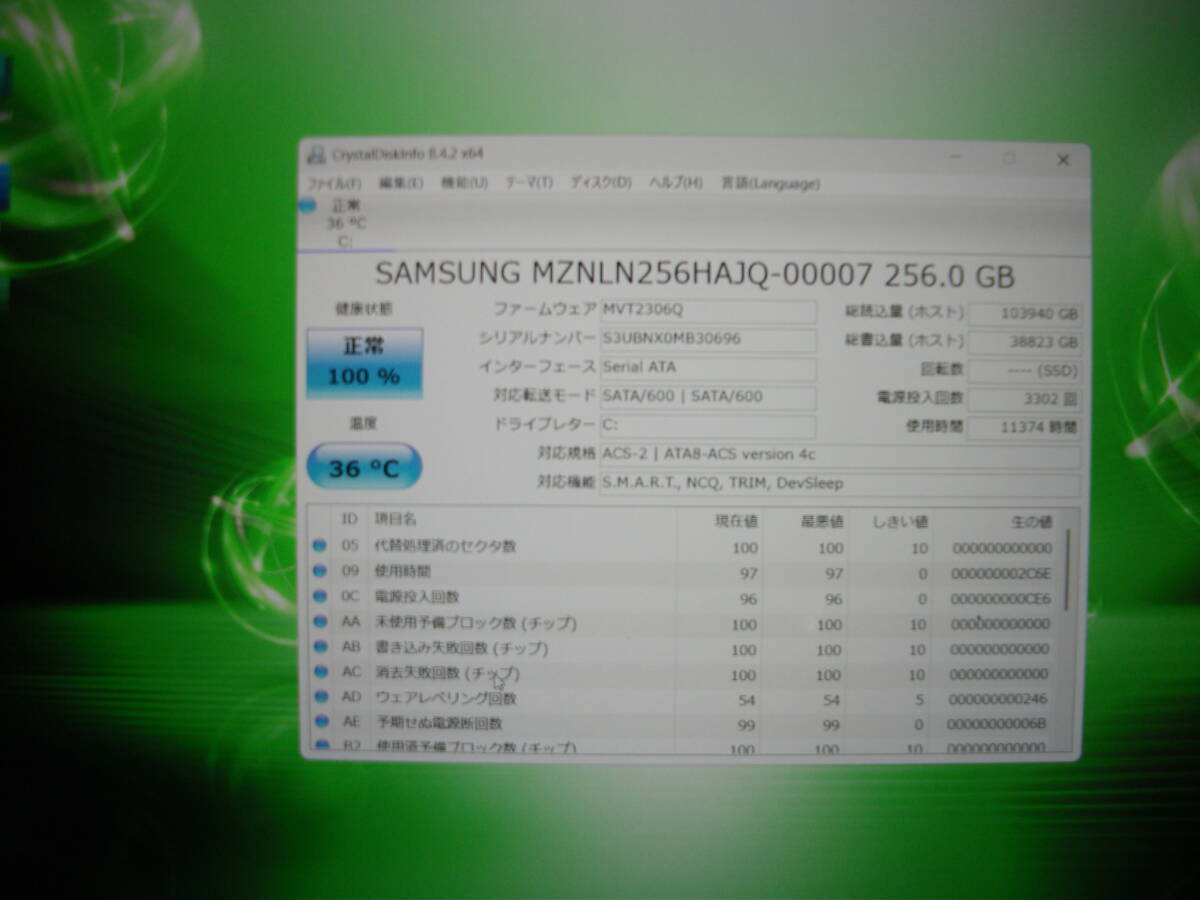The width and height of the screenshot is (1200, 900).
Task: Click the power on hours 11374 field
Action: [1025, 427]
